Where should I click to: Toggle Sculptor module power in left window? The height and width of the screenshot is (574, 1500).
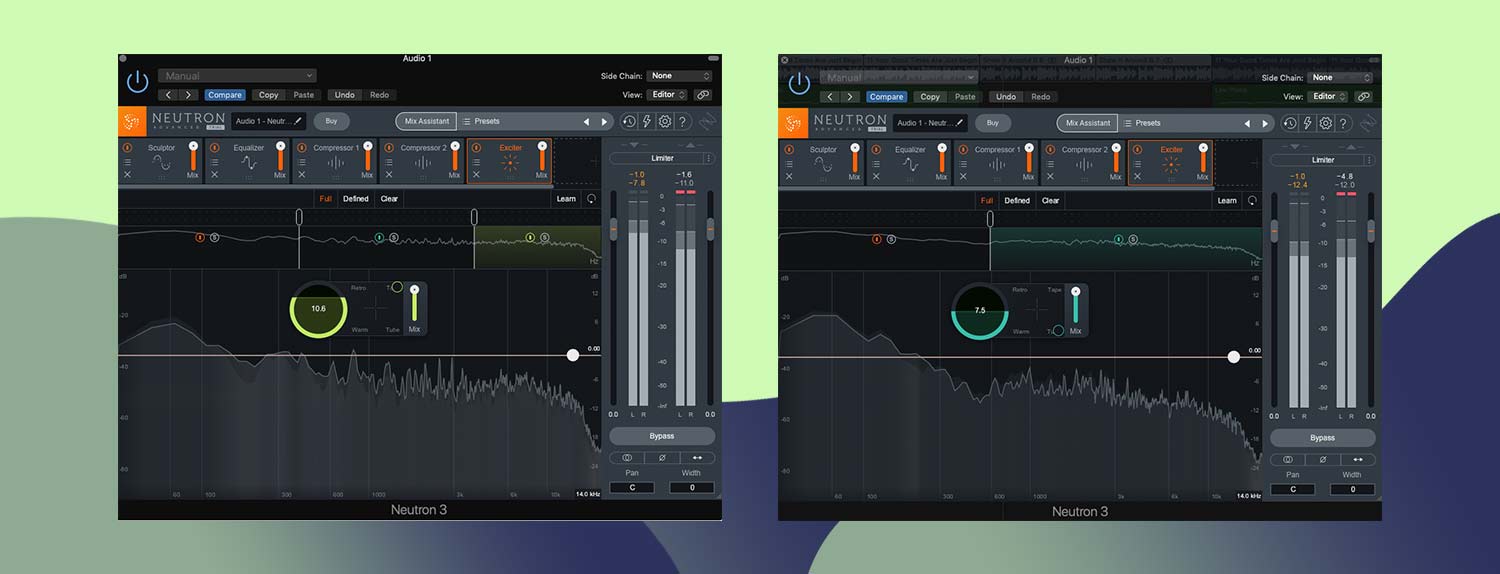point(127,148)
